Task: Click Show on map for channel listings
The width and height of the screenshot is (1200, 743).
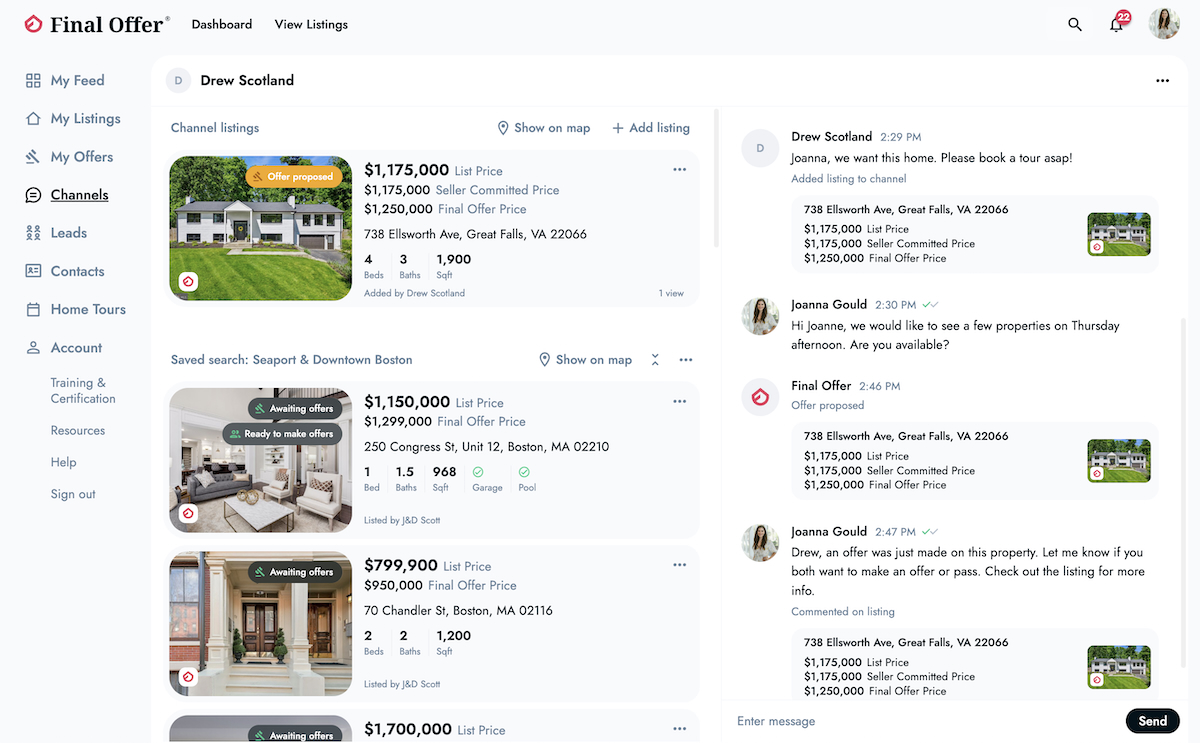Action: point(544,128)
